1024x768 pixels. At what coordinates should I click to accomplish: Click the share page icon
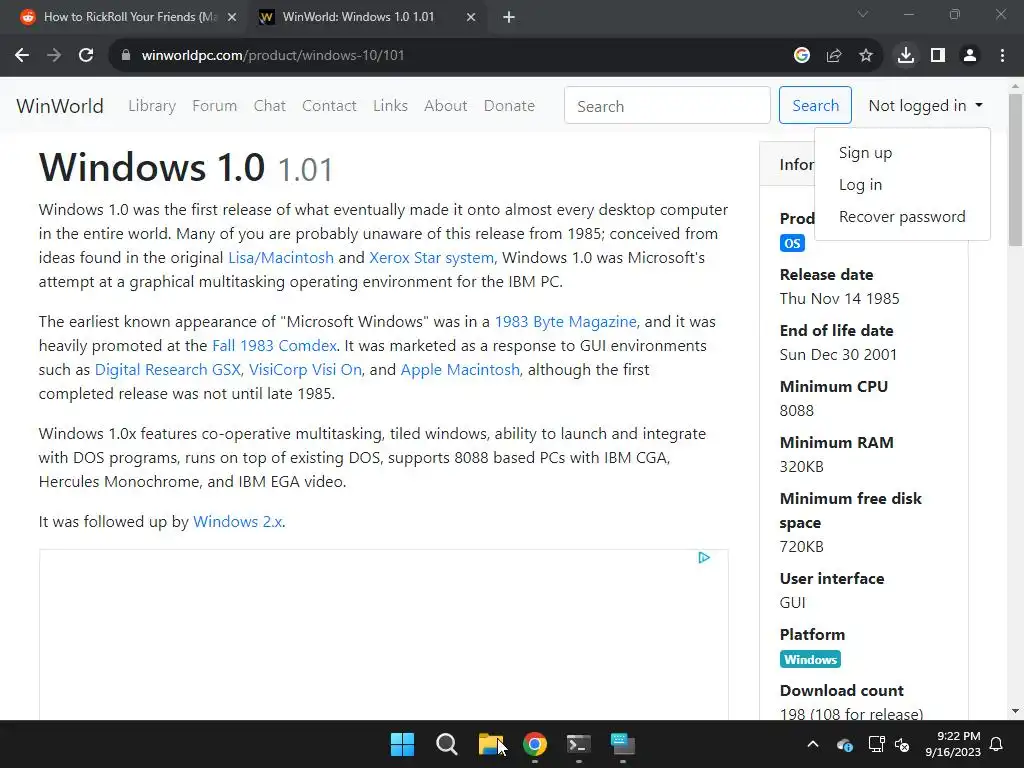(834, 56)
